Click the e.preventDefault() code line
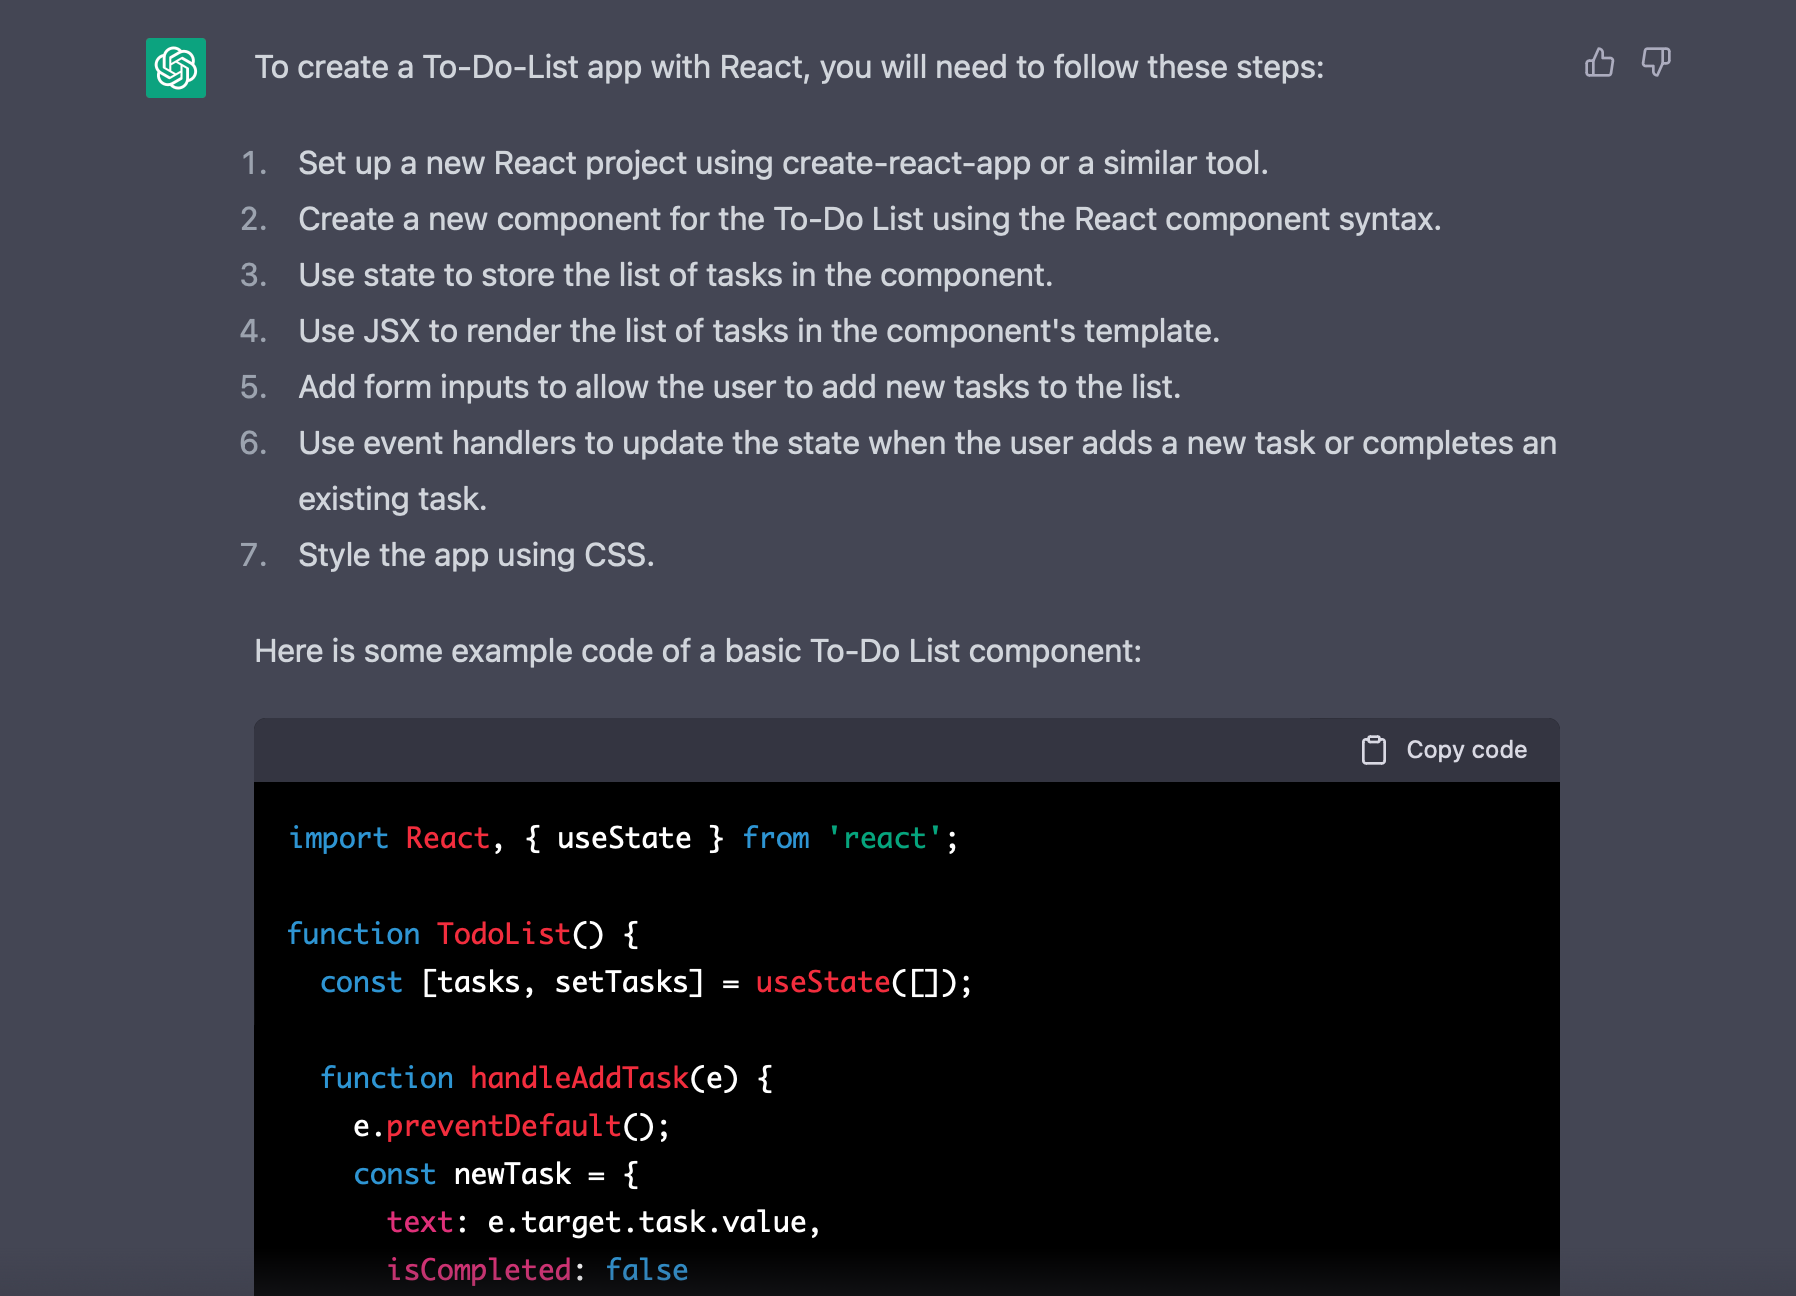The image size is (1796, 1296). click(x=511, y=1126)
